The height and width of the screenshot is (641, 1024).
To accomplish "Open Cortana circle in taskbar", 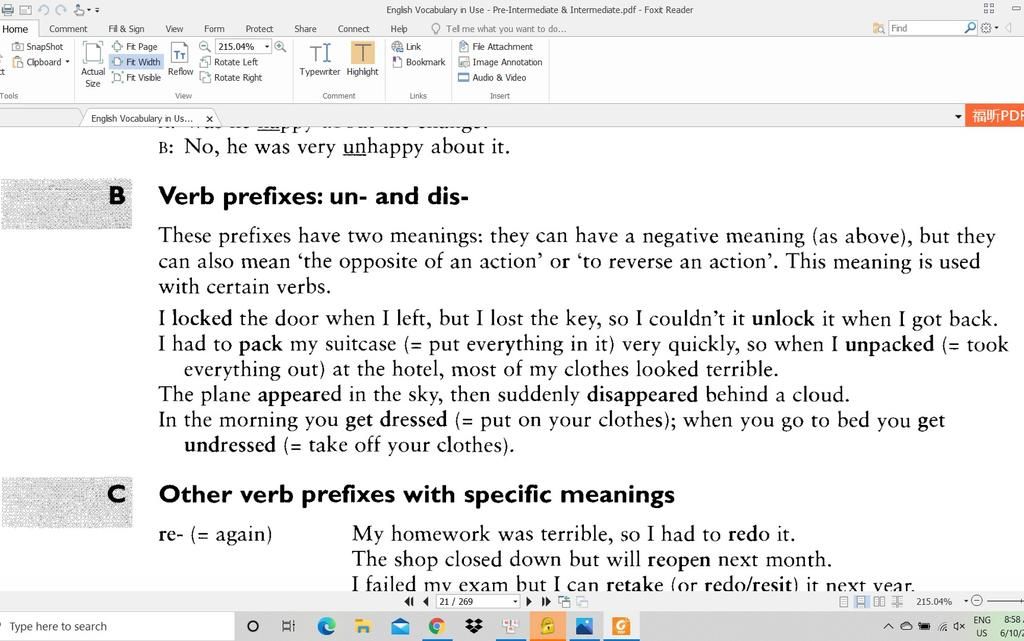I will (253, 627).
